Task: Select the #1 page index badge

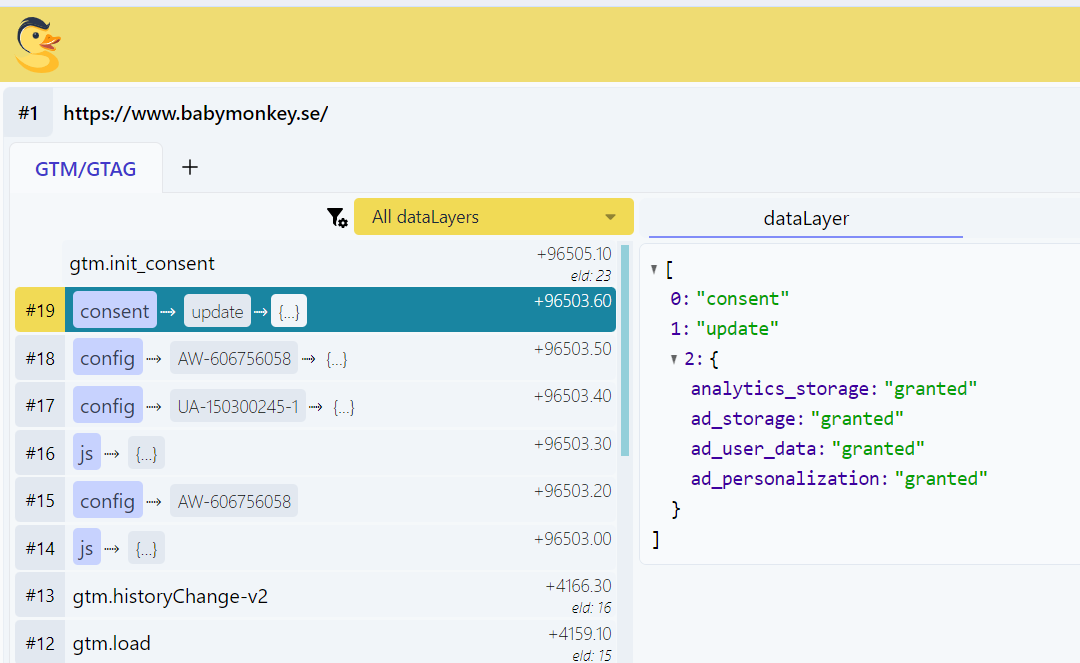Action: (x=28, y=113)
